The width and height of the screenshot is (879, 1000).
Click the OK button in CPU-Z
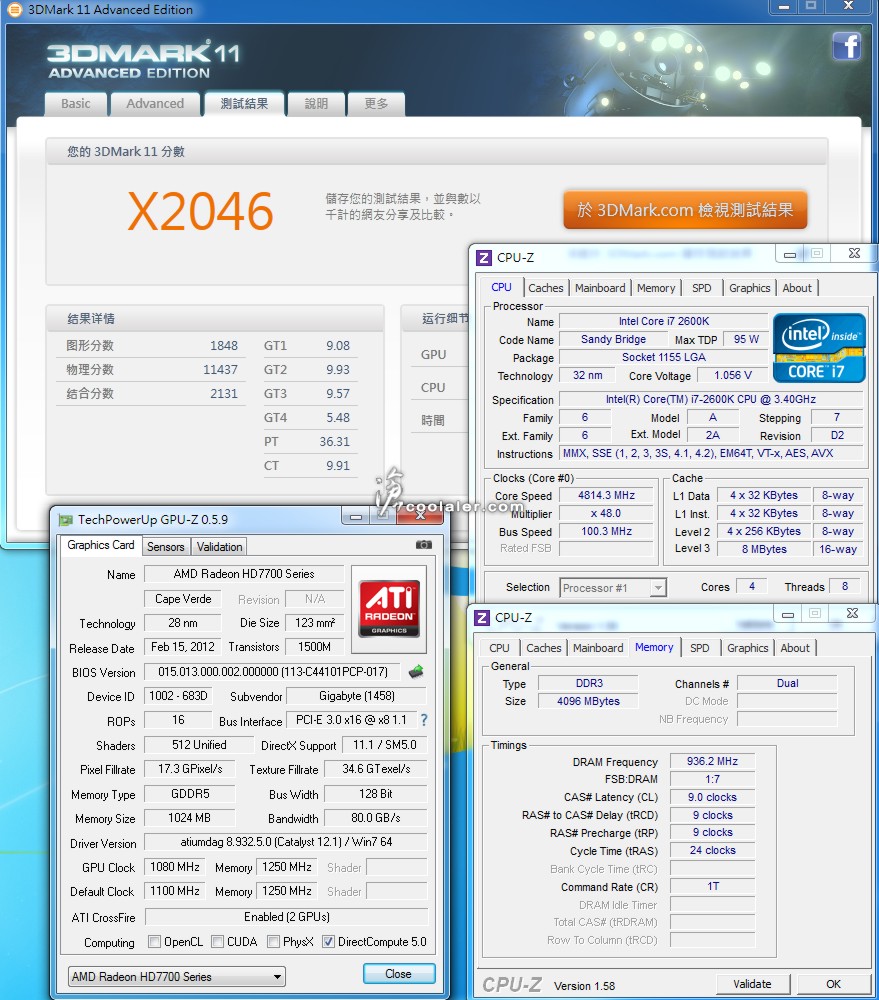click(834, 984)
